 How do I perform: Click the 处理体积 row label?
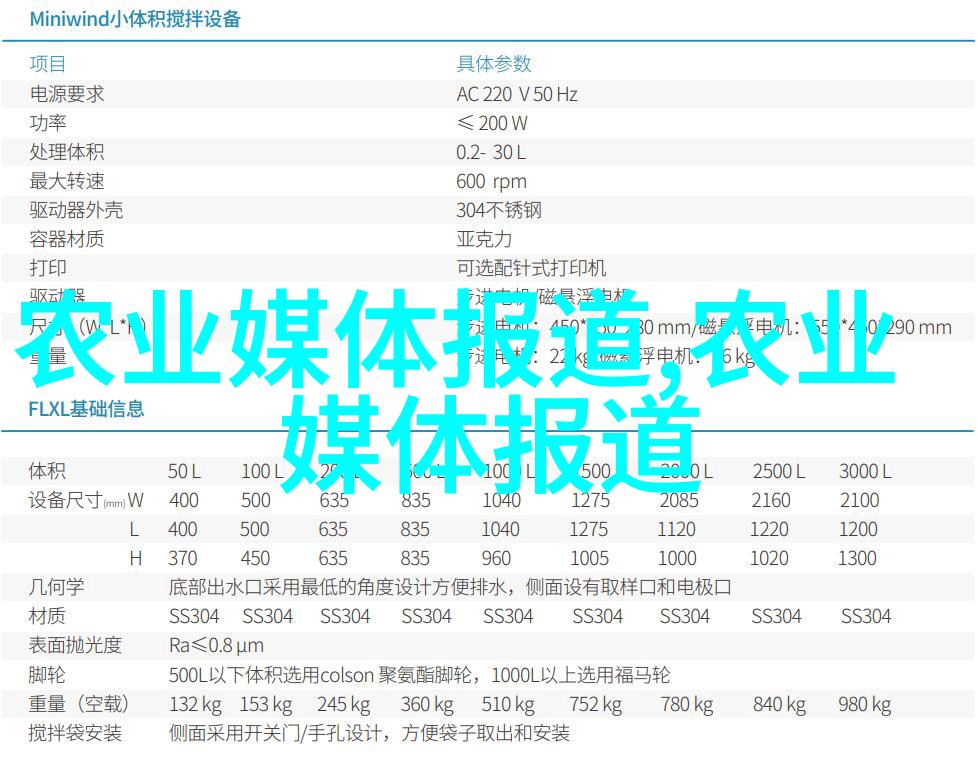point(67,152)
